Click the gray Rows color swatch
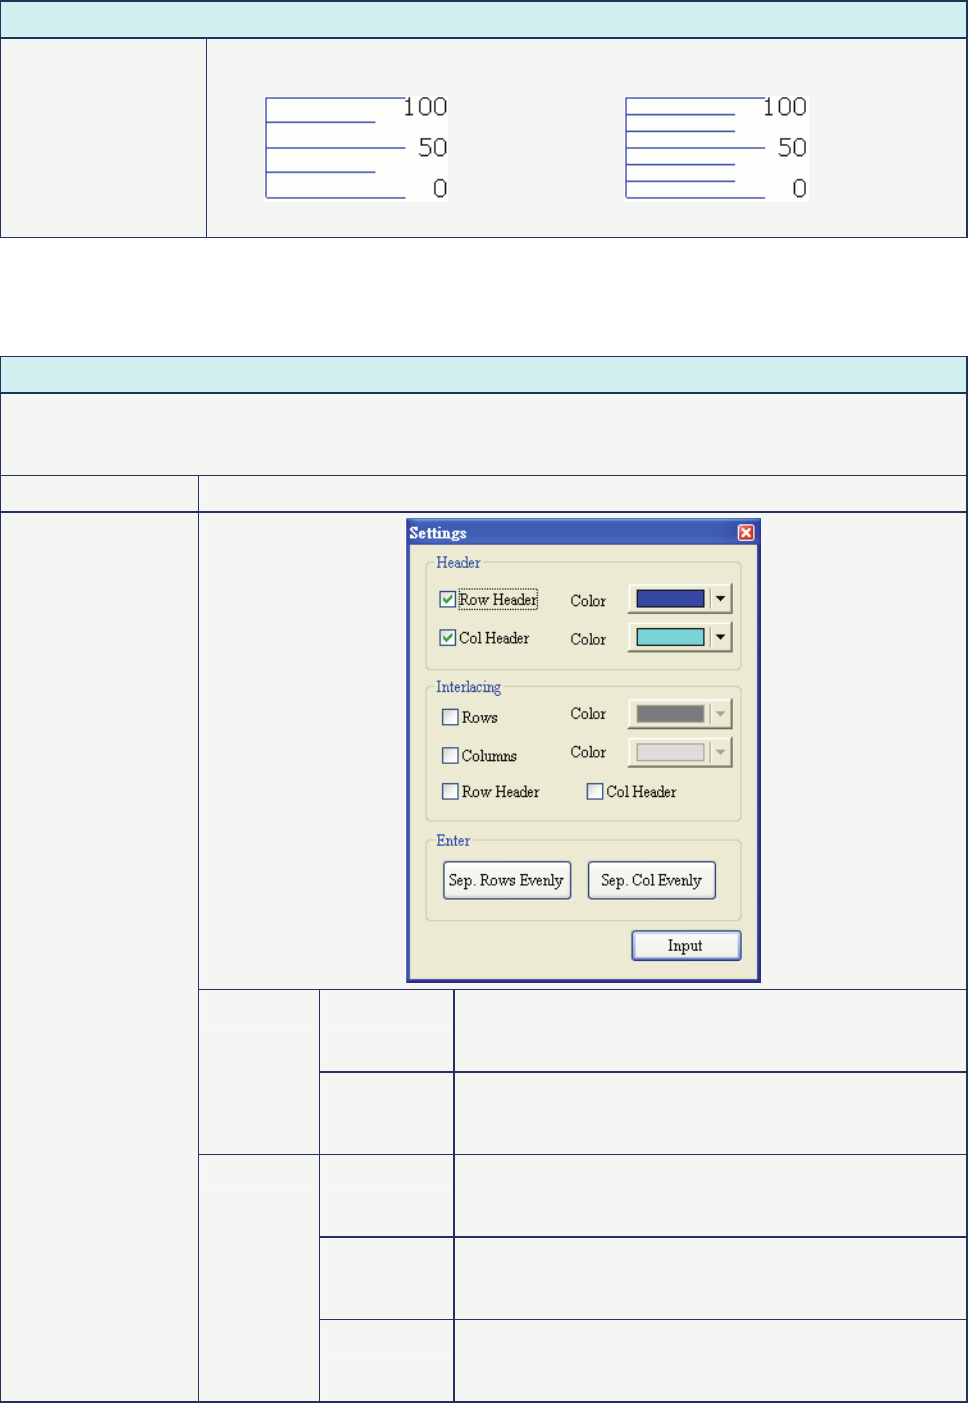This screenshot has height=1403, width=968. [x=670, y=714]
